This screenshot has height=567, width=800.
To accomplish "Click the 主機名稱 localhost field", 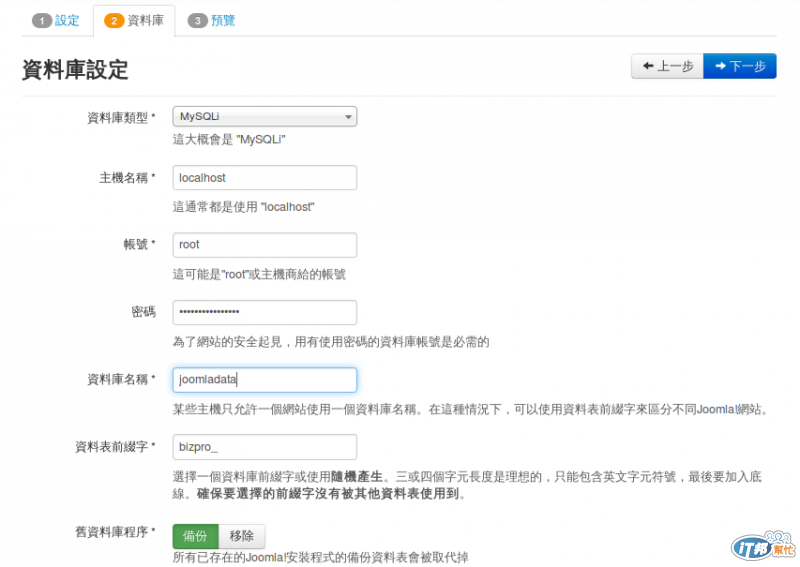I will [x=264, y=178].
